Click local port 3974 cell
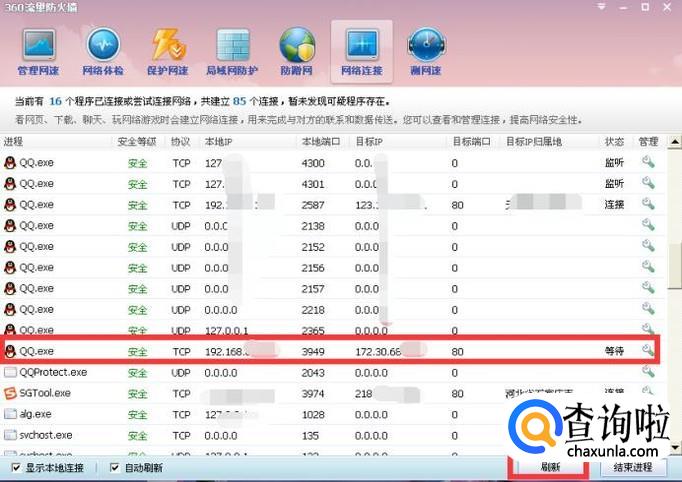682x482 pixels. 313,394
